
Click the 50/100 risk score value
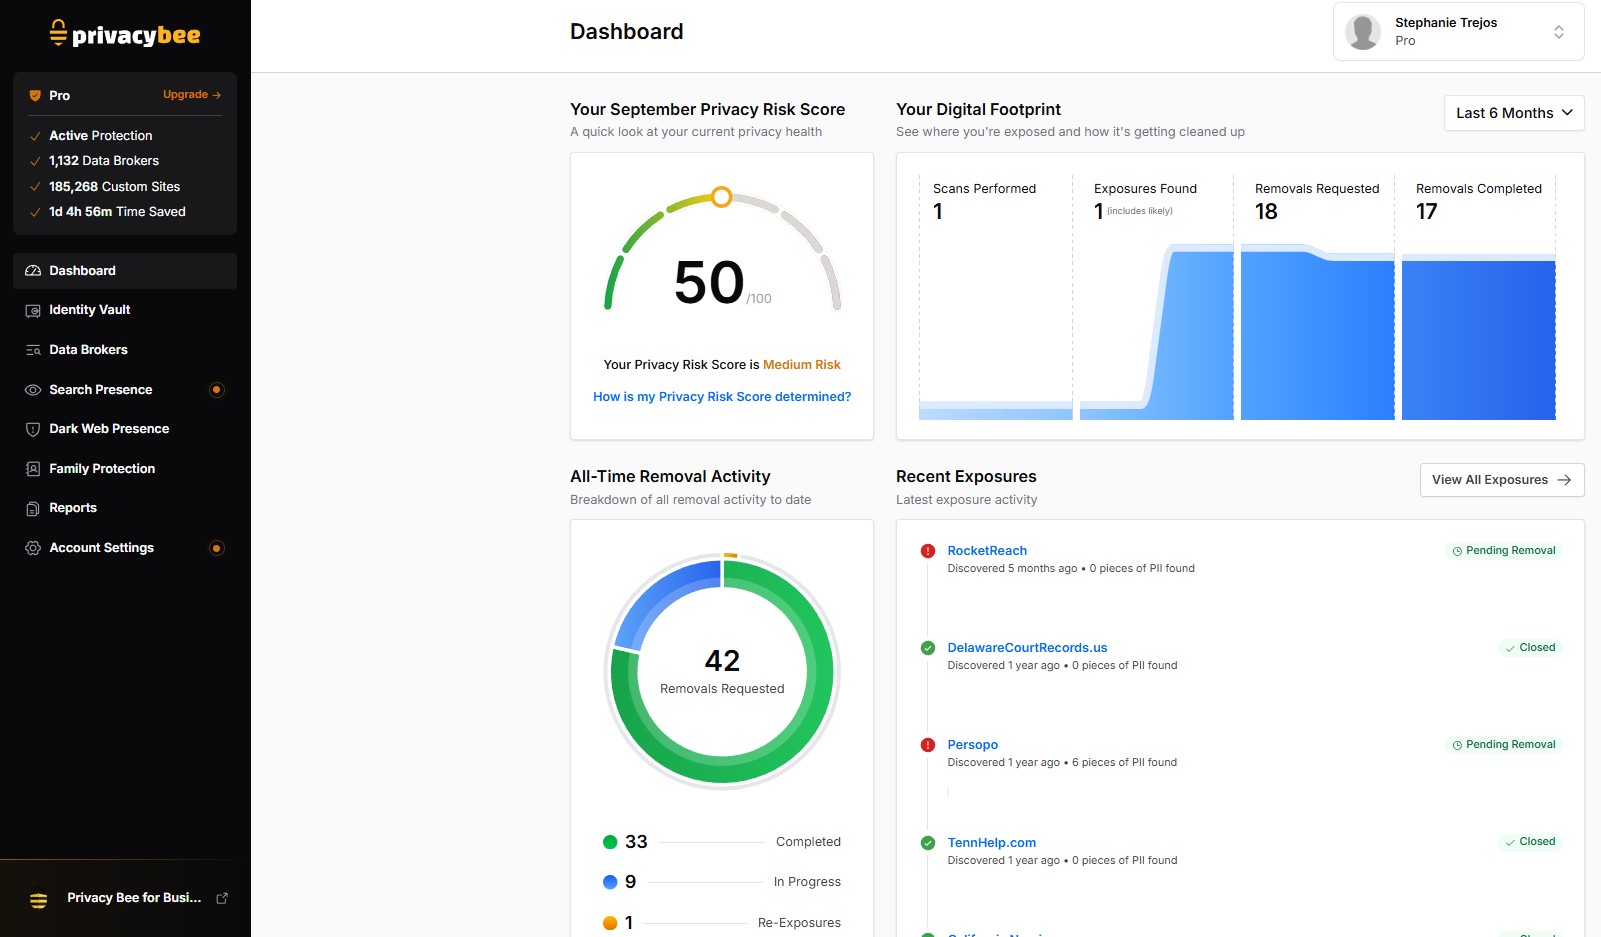tap(722, 283)
